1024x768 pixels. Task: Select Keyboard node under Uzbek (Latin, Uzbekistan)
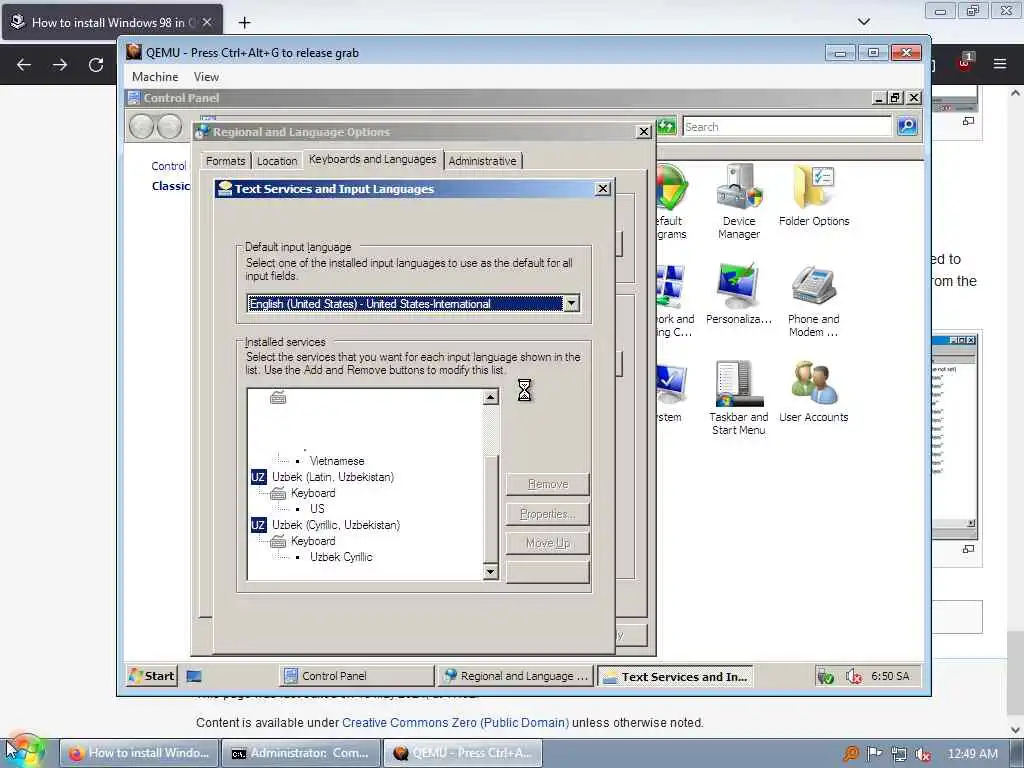[x=313, y=493]
